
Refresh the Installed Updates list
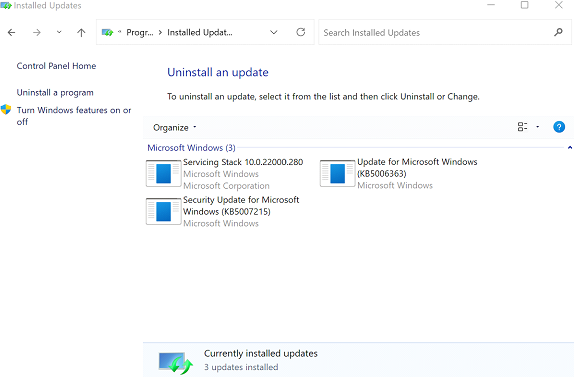coord(301,32)
